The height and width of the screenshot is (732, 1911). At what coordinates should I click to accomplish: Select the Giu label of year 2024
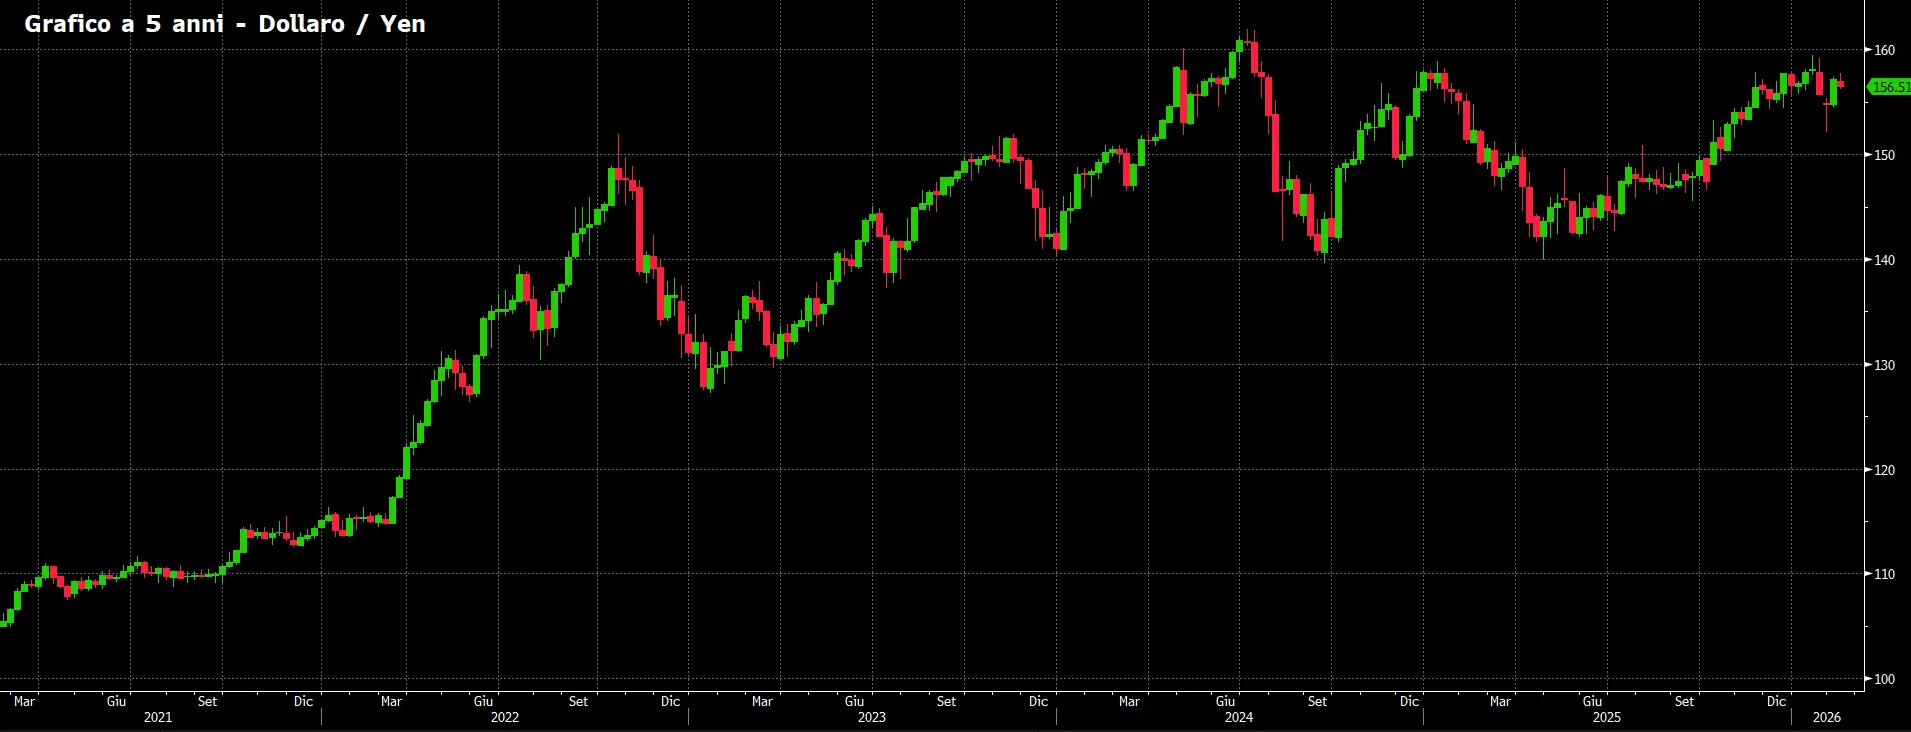tap(1226, 701)
